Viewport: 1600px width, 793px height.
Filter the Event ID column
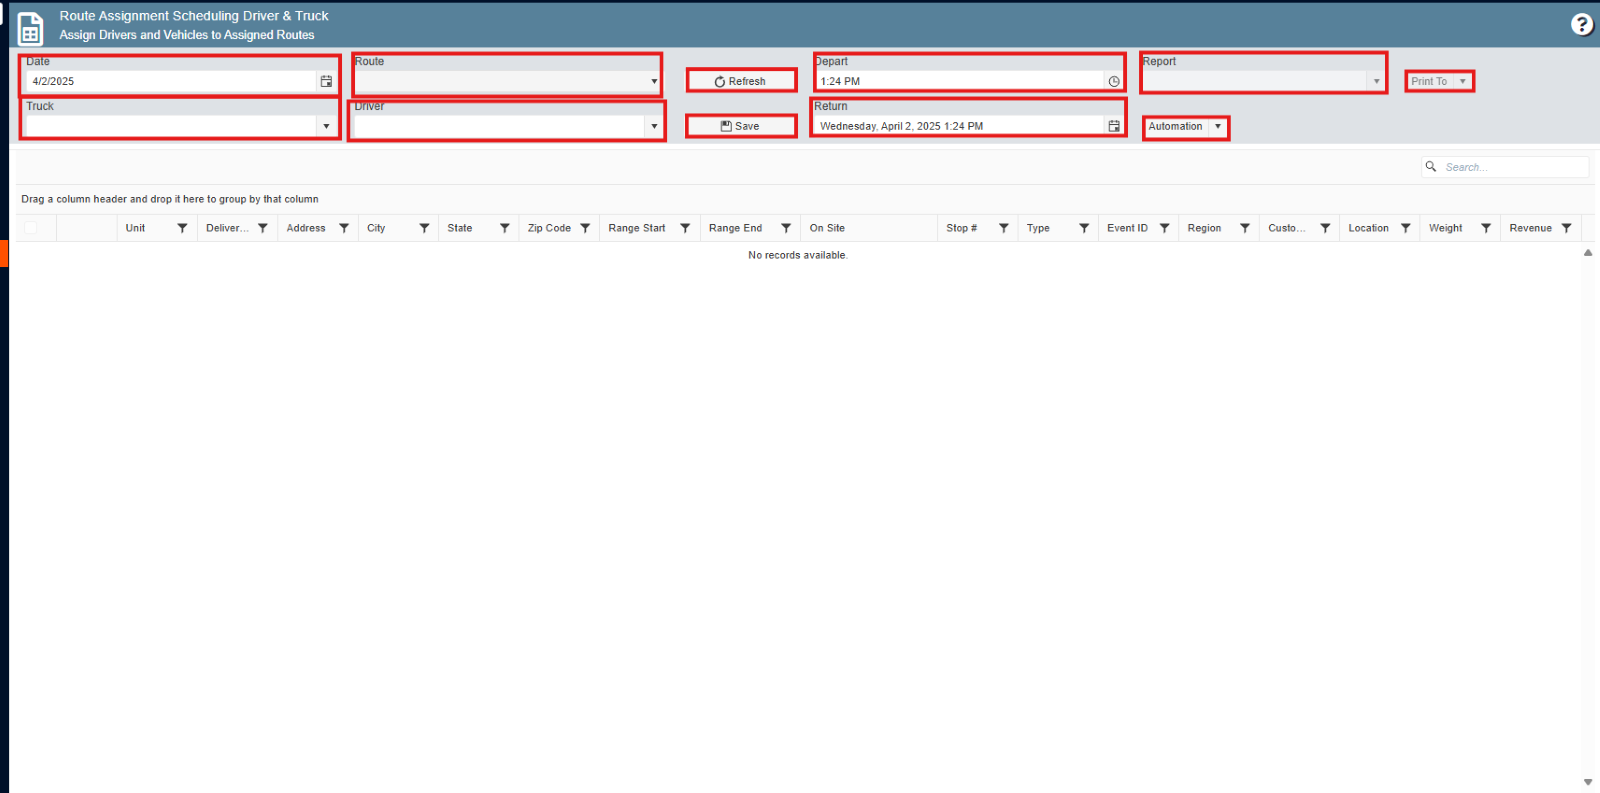point(1164,228)
